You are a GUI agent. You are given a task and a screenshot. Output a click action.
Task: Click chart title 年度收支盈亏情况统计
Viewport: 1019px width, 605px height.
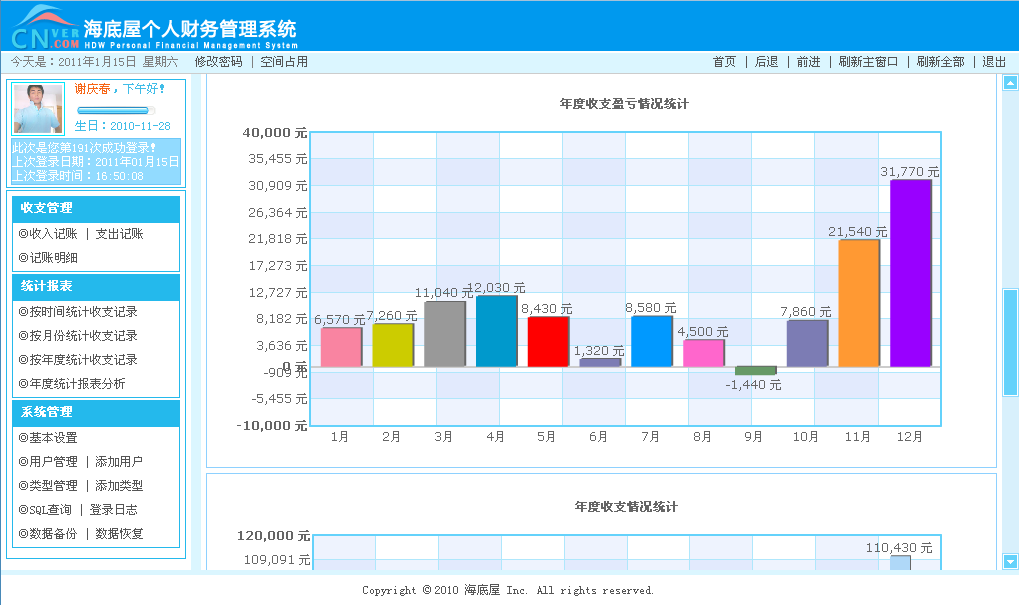(x=624, y=104)
